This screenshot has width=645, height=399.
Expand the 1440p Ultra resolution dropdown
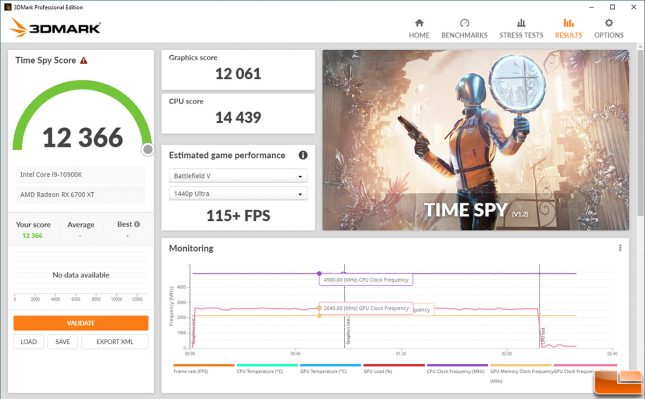pos(238,194)
